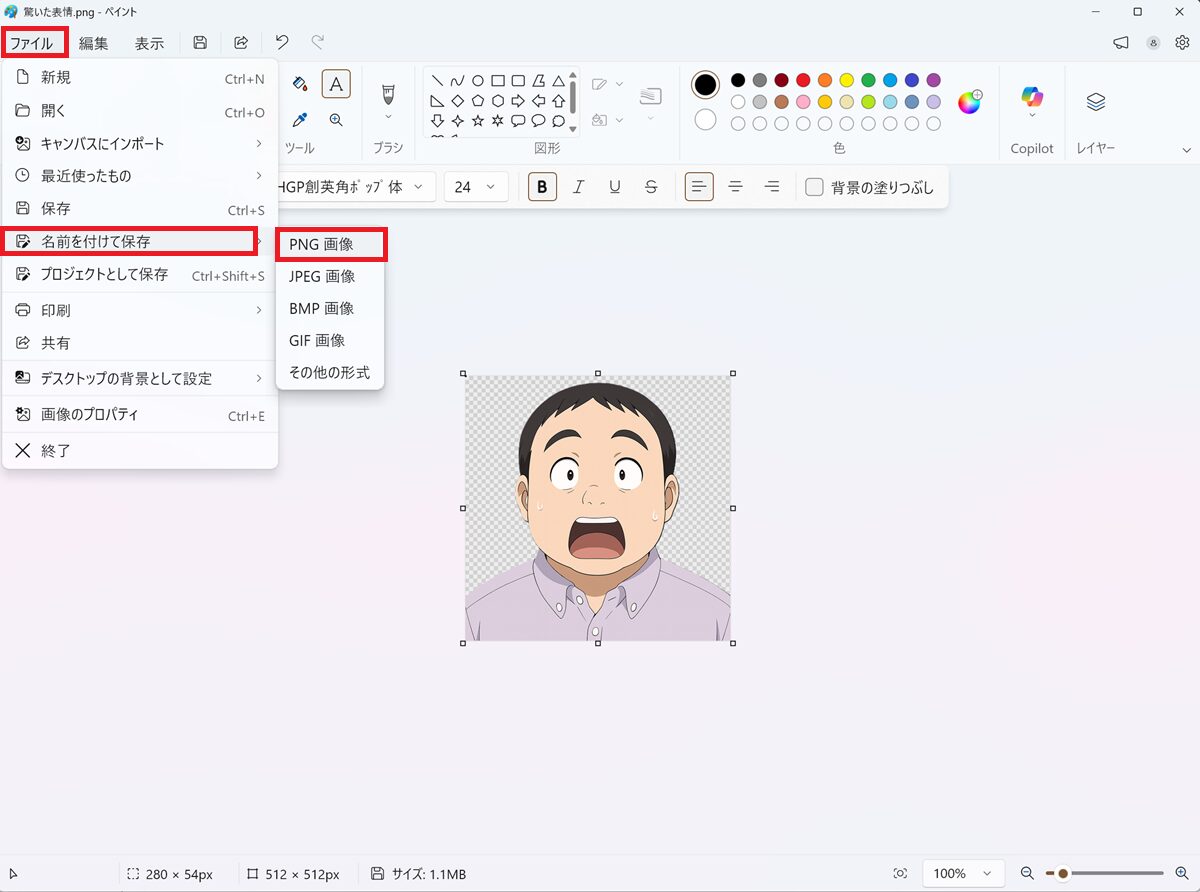Click the Copilot icon
Screen dimensions: 1200x892
coord(1032,97)
